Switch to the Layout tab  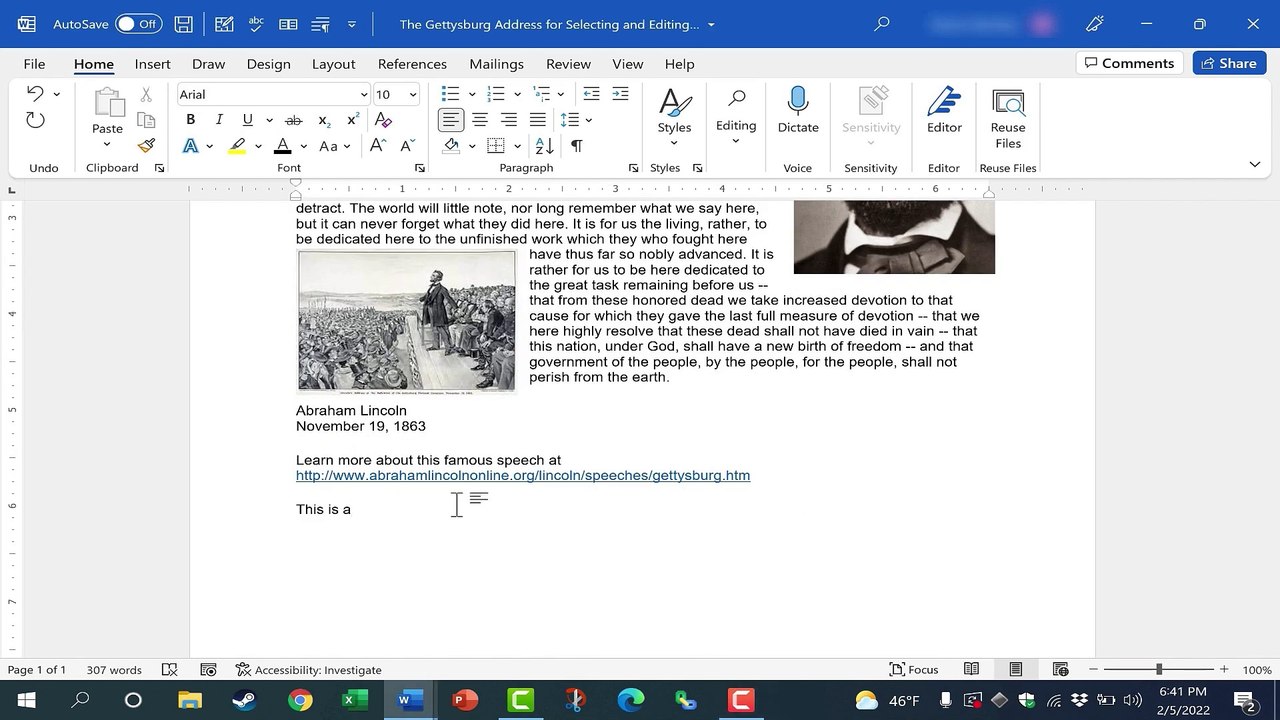pyautogui.click(x=333, y=64)
